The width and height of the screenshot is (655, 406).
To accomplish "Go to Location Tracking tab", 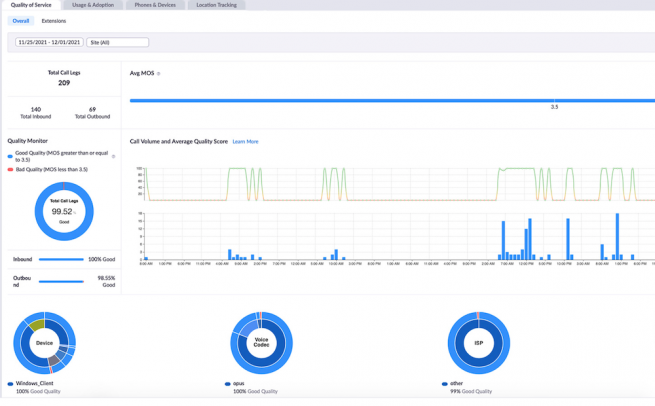I will 216,5.
